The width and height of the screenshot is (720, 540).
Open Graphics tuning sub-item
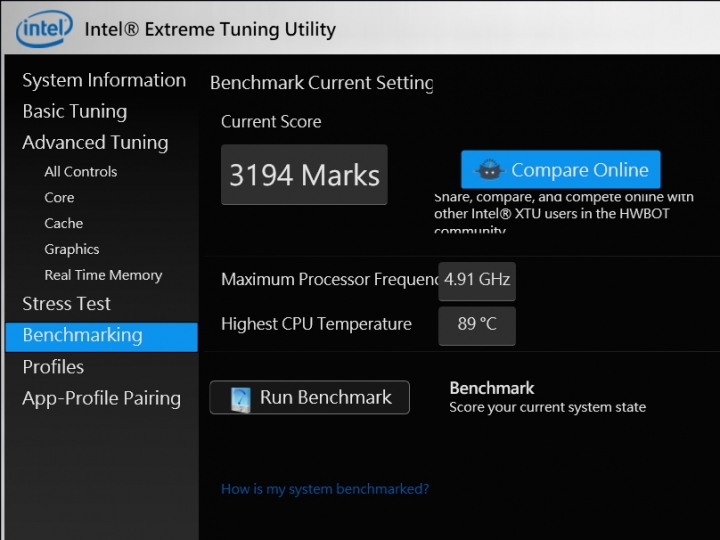coord(72,249)
